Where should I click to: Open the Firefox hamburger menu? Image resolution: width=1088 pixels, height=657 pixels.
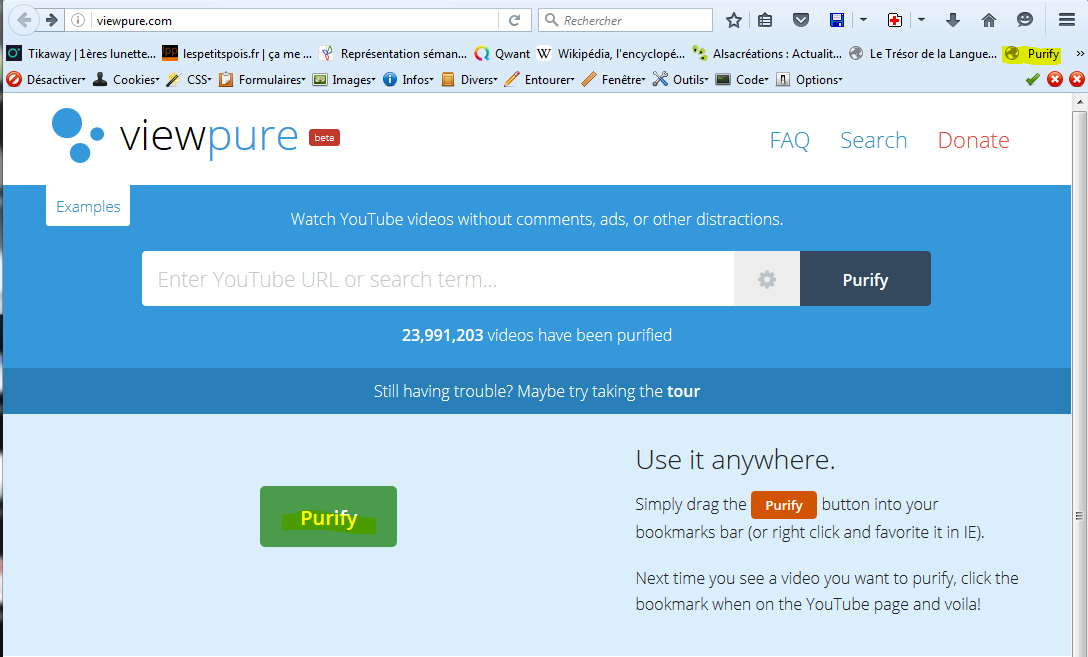[x=1066, y=20]
